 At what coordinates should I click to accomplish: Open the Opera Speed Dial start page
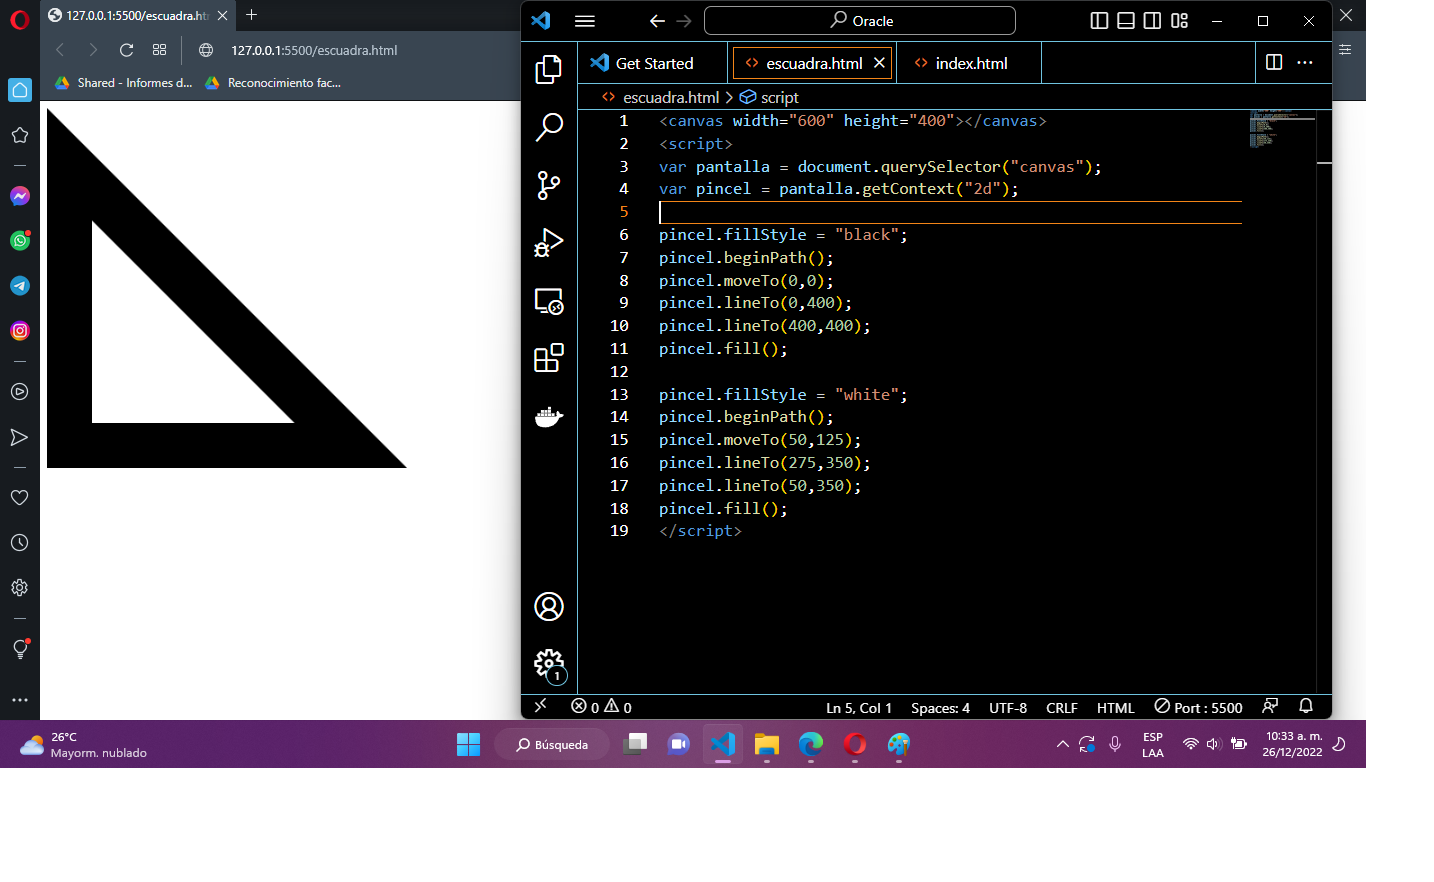[x=159, y=50]
